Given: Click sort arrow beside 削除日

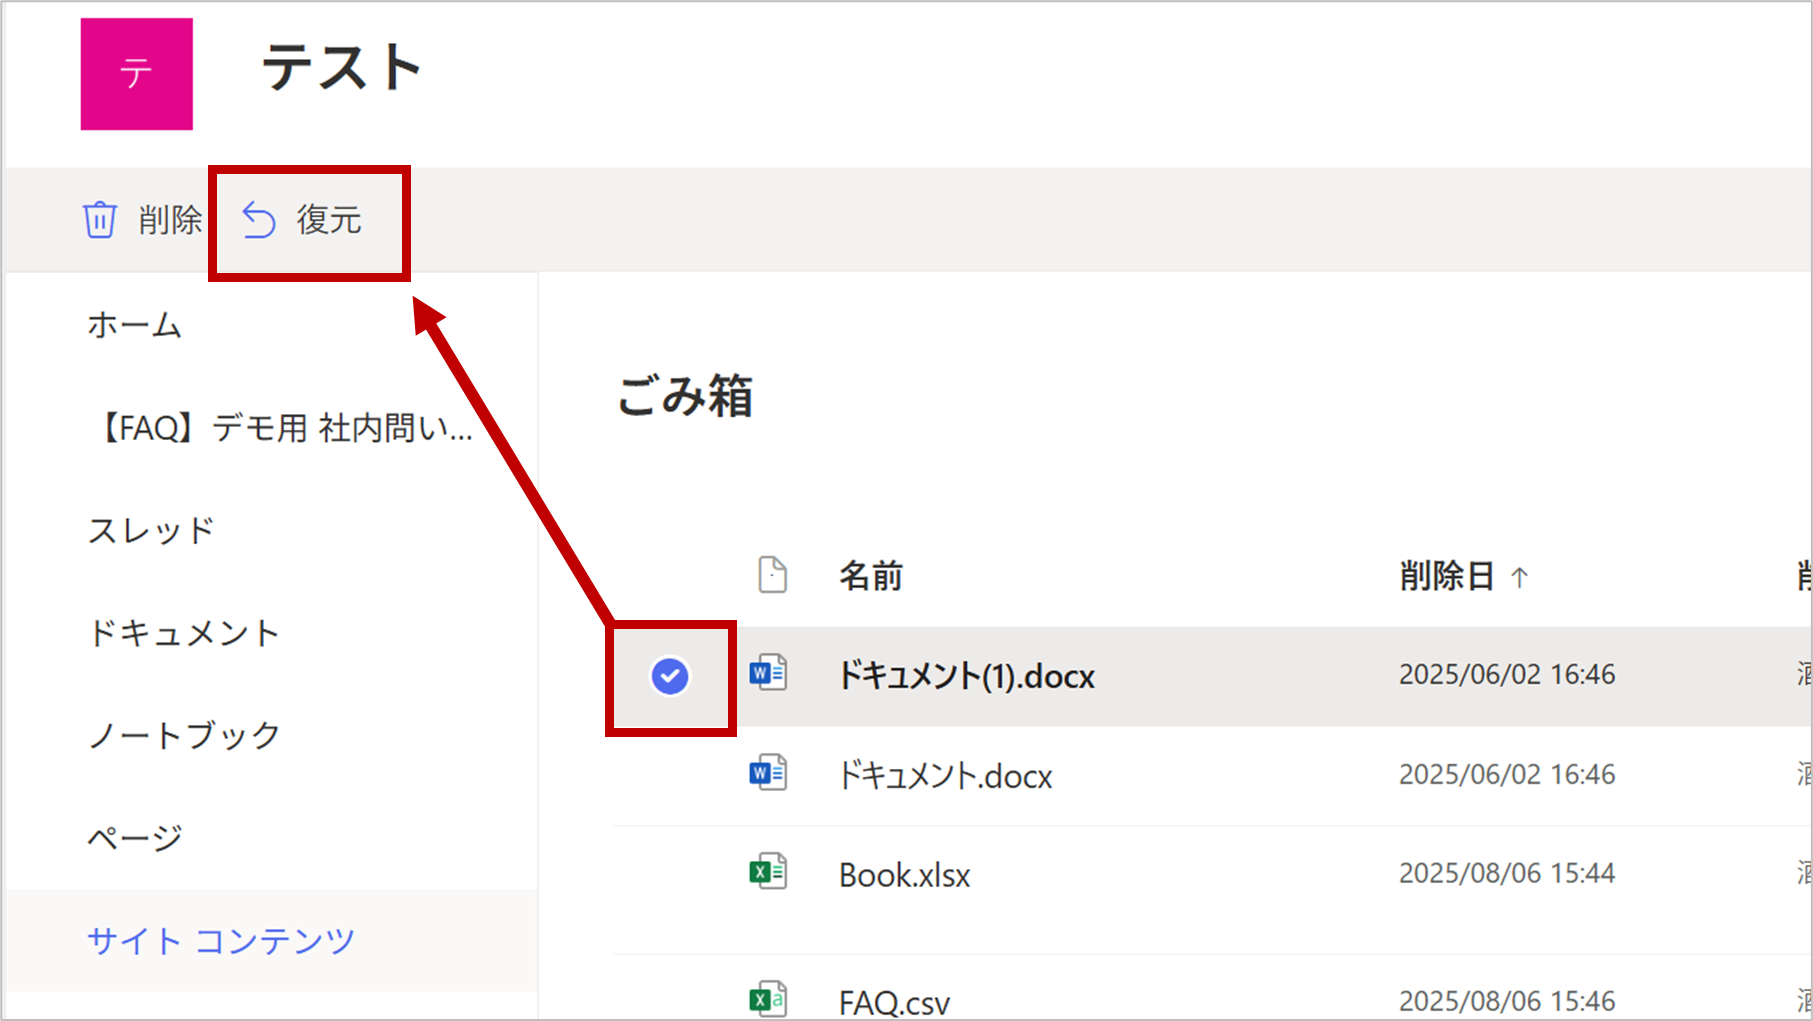Looking at the screenshot, I should tap(1520, 577).
